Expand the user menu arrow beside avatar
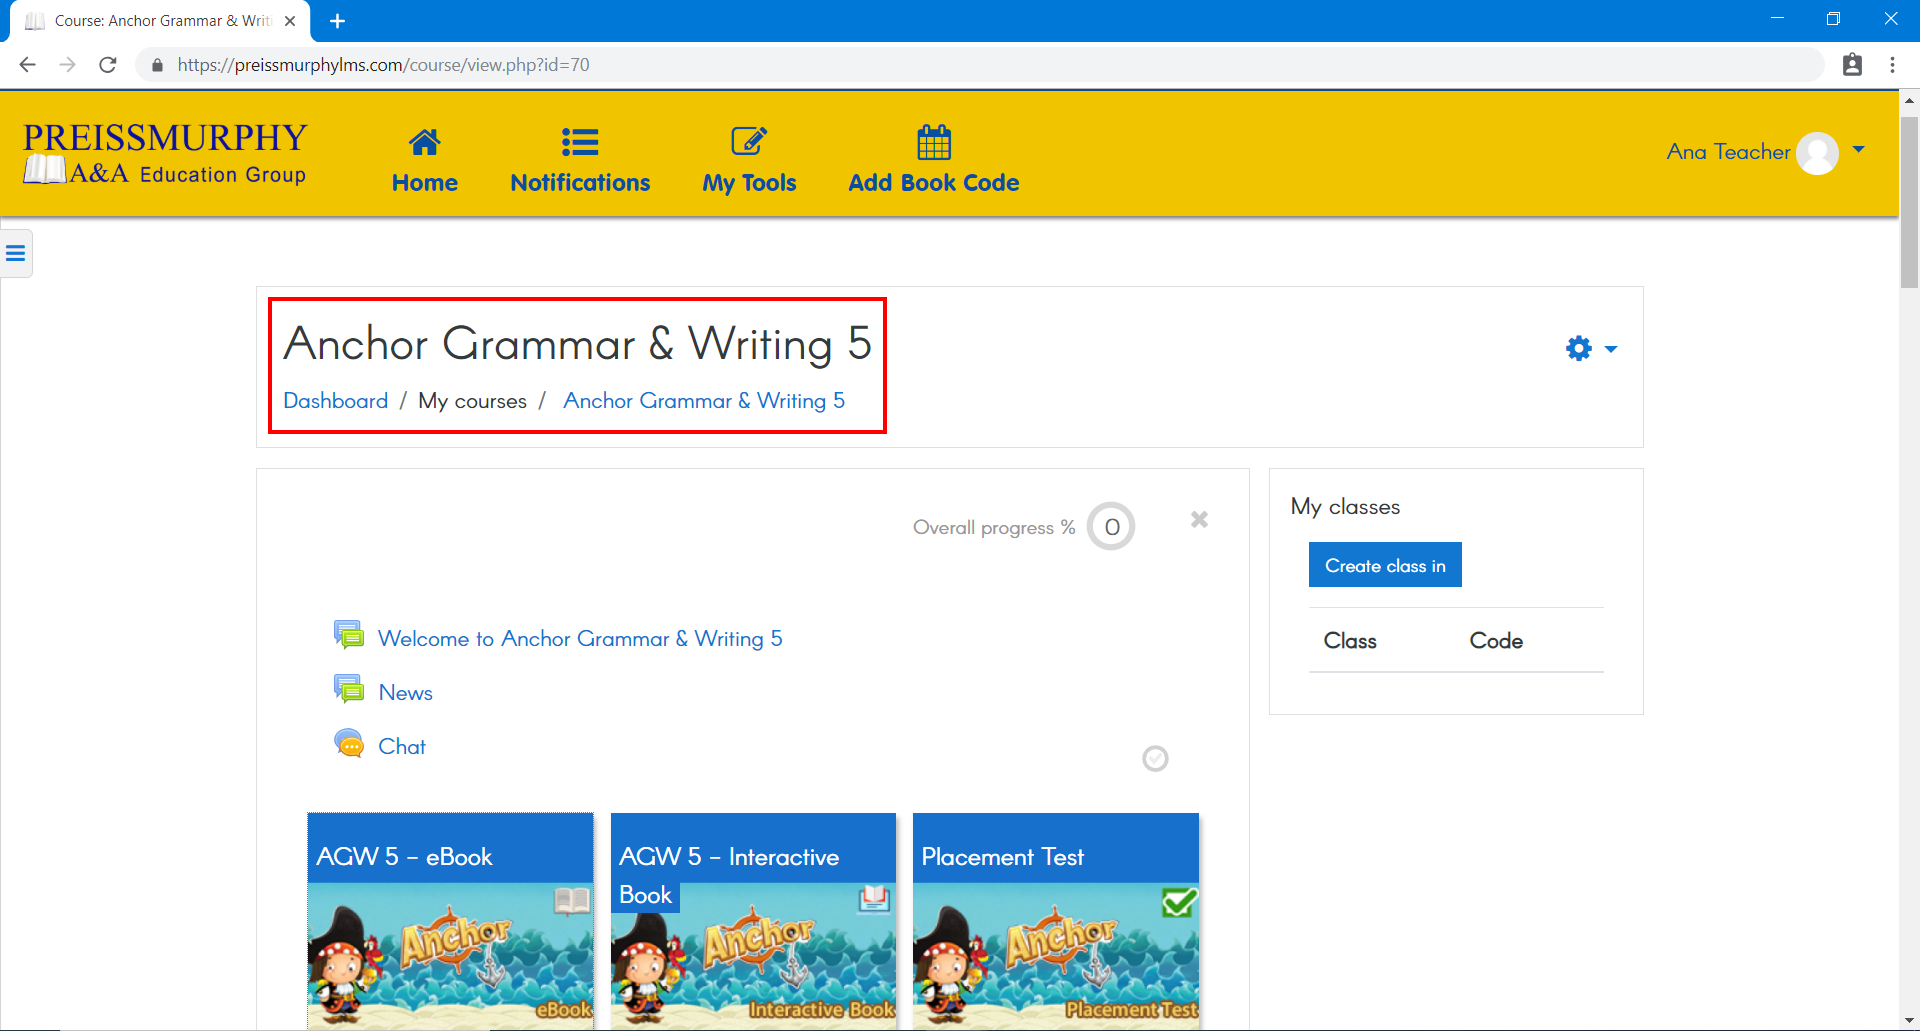This screenshot has height=1031, width=1920. (1859, 150)
